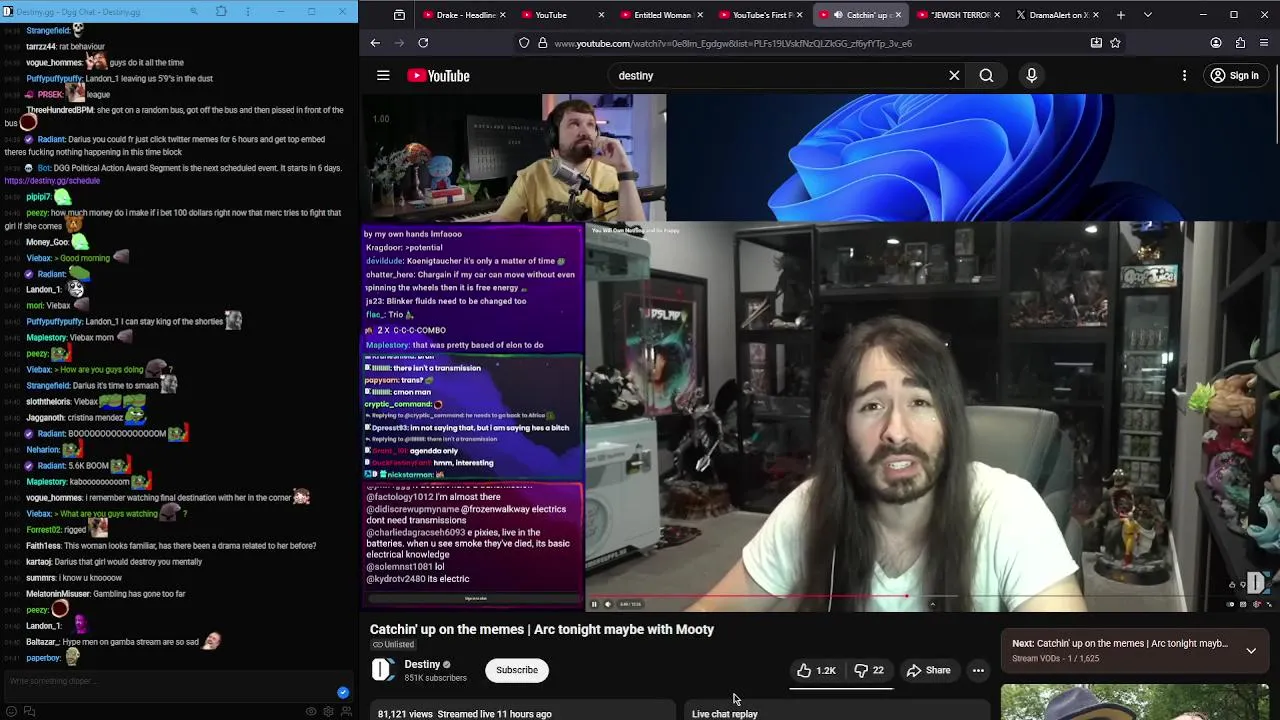Close the Catchin' up tab
The image size is (1280, 720).
point(898,15)
